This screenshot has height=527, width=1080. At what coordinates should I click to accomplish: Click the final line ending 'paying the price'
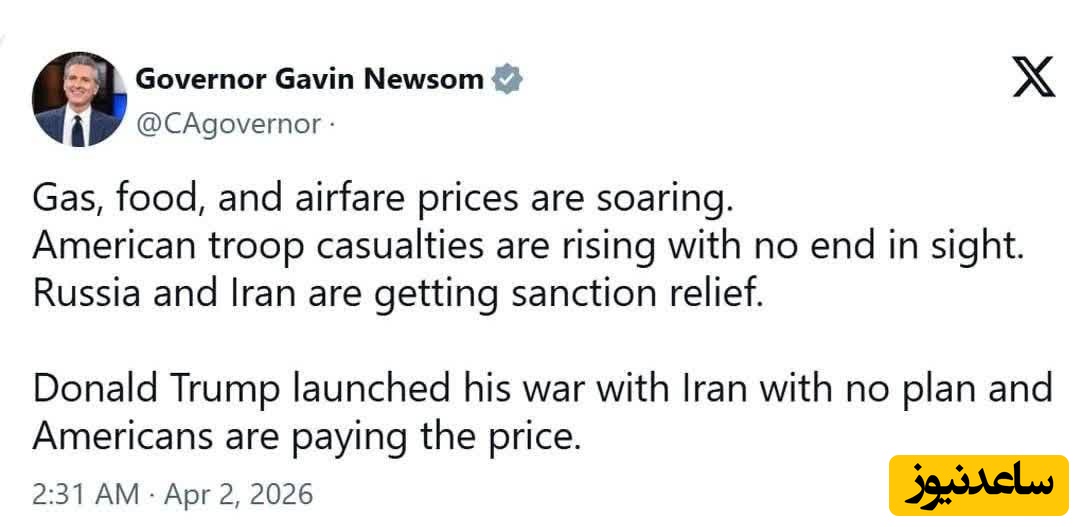click(x=306, y=436)
